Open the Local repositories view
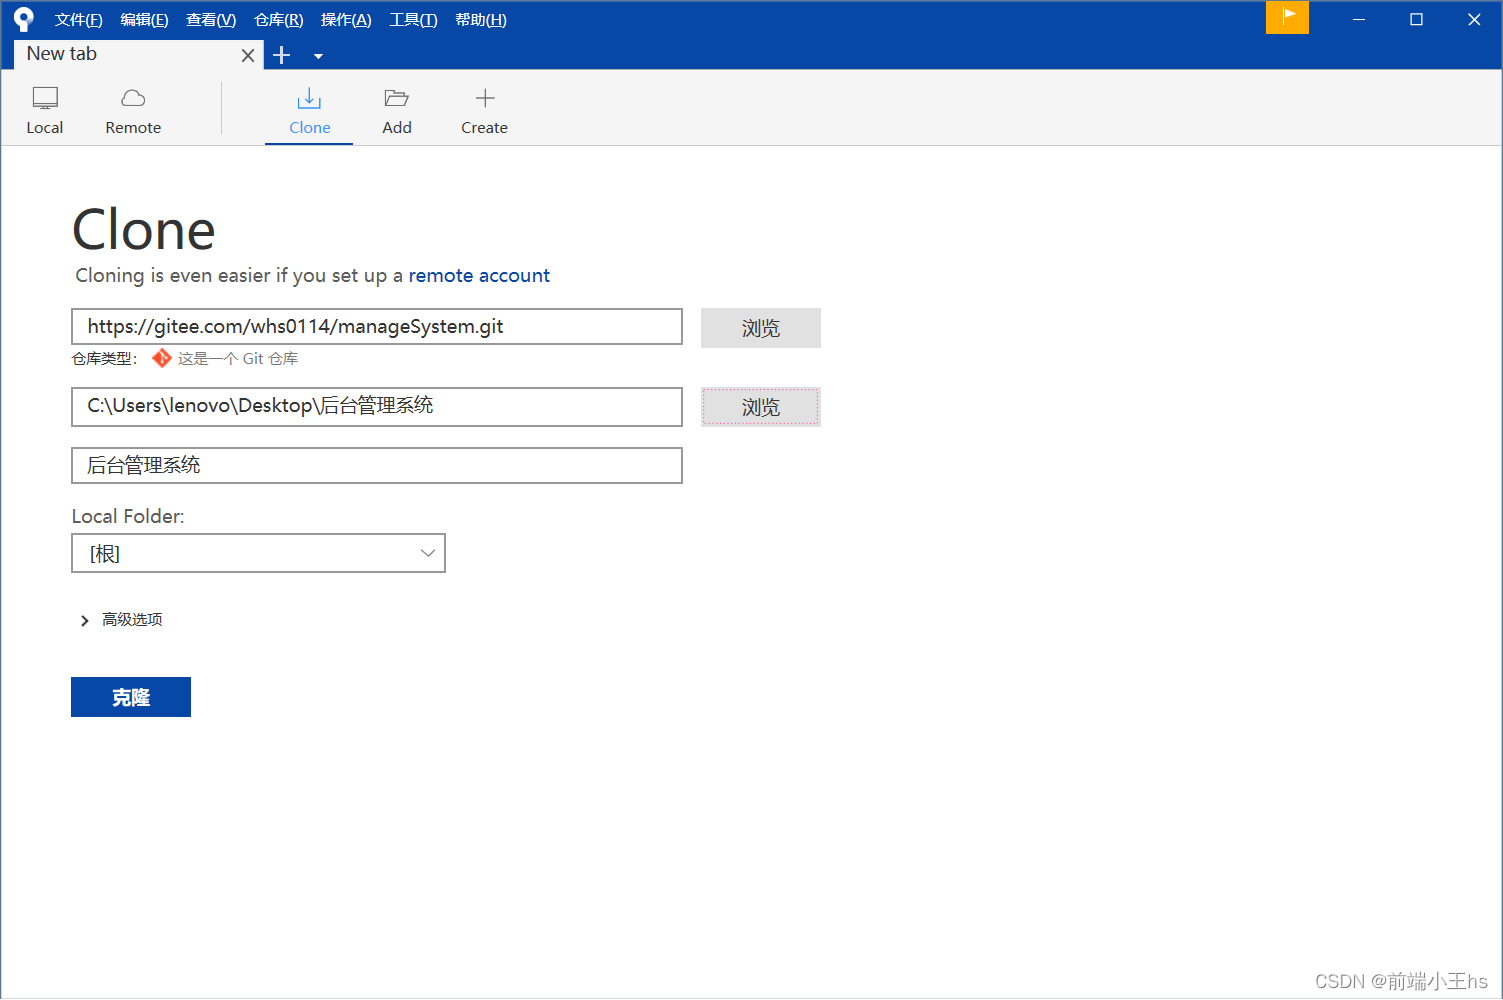Viewport: 1503px width, 1000px height. click(45, 110)
